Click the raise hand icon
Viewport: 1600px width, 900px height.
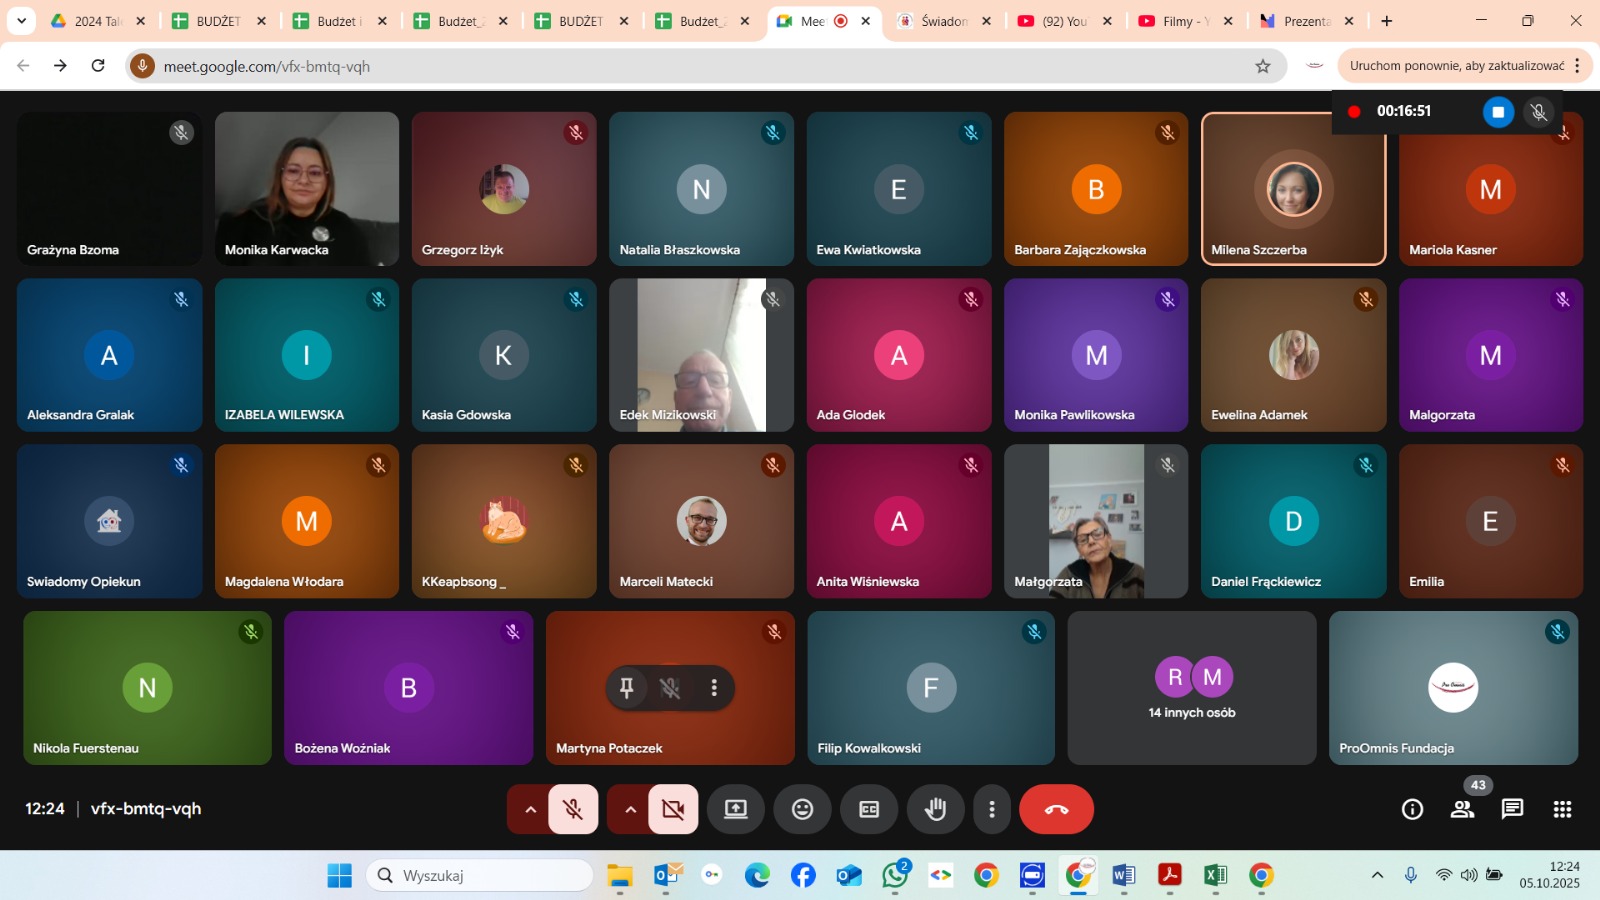pyautogui.click(x=935, y=809)
